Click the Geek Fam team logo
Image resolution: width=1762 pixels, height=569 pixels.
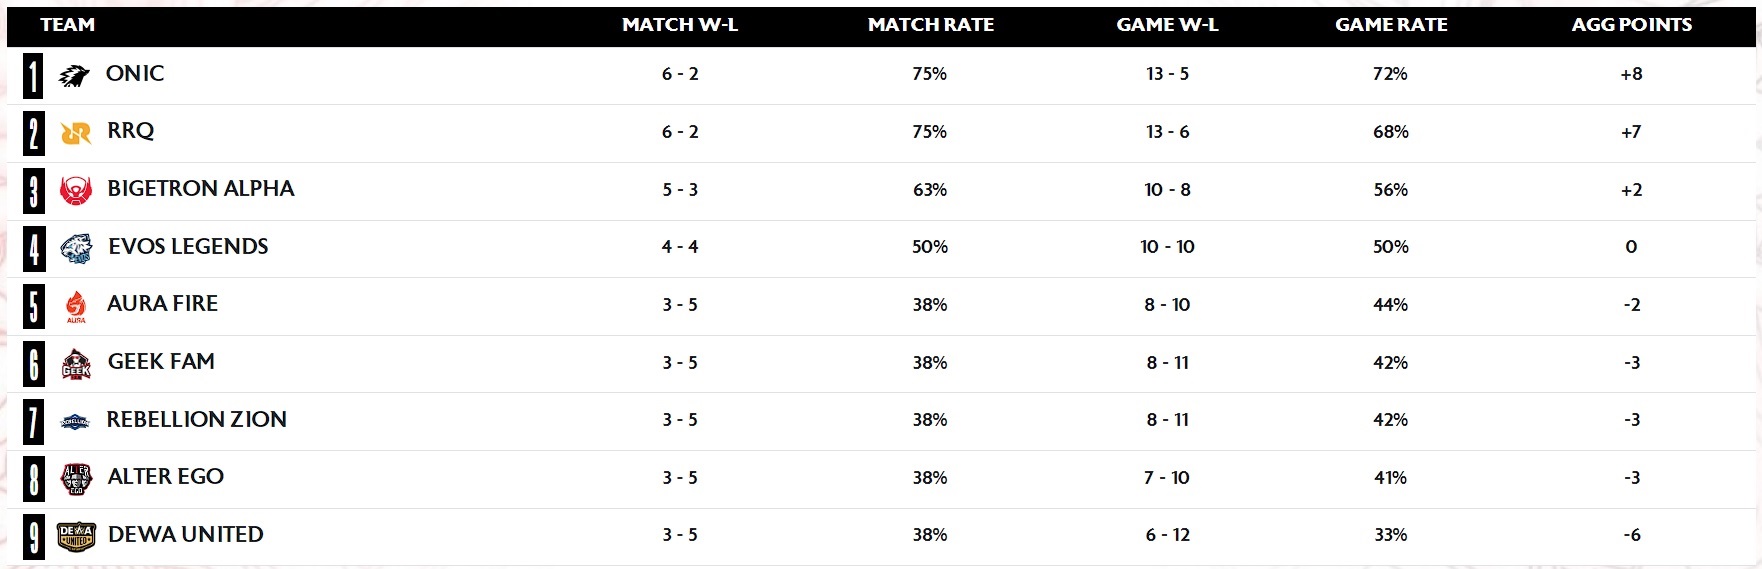tap(76, 364)
